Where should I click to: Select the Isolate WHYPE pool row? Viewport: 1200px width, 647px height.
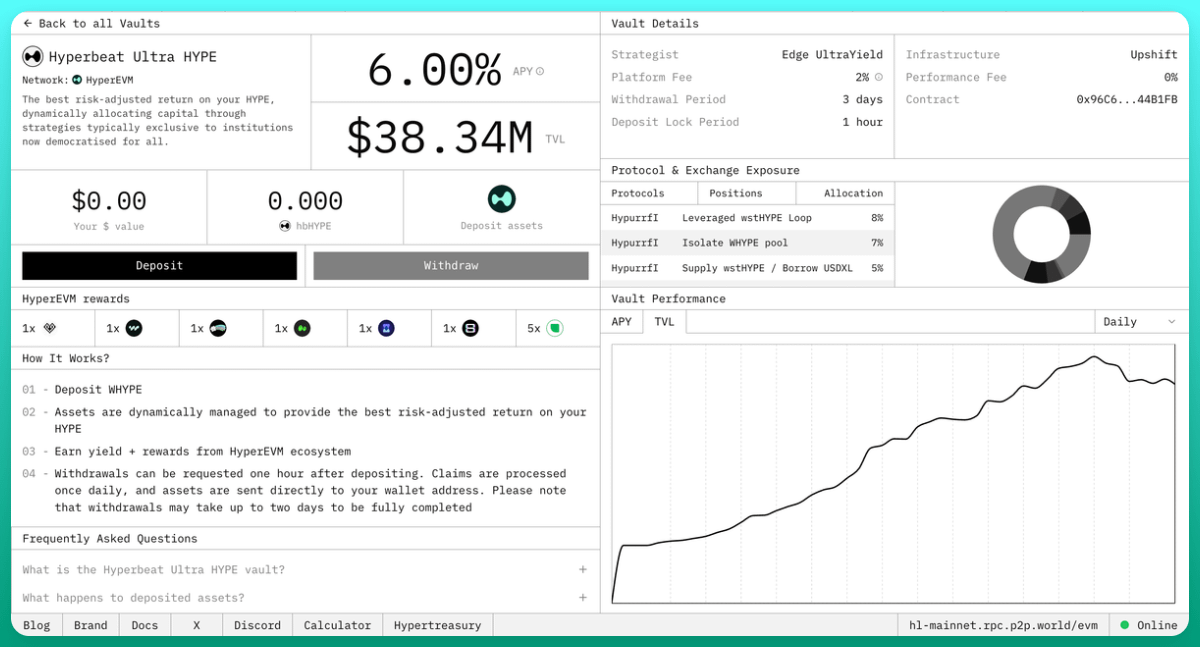point(747,243)
